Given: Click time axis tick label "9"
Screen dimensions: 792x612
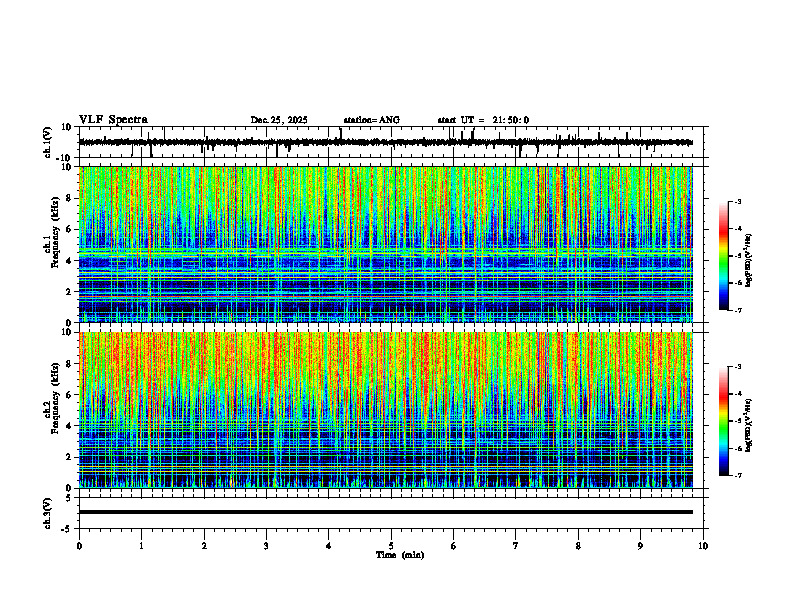Looking at the screenshot, I should coord(640,546).
